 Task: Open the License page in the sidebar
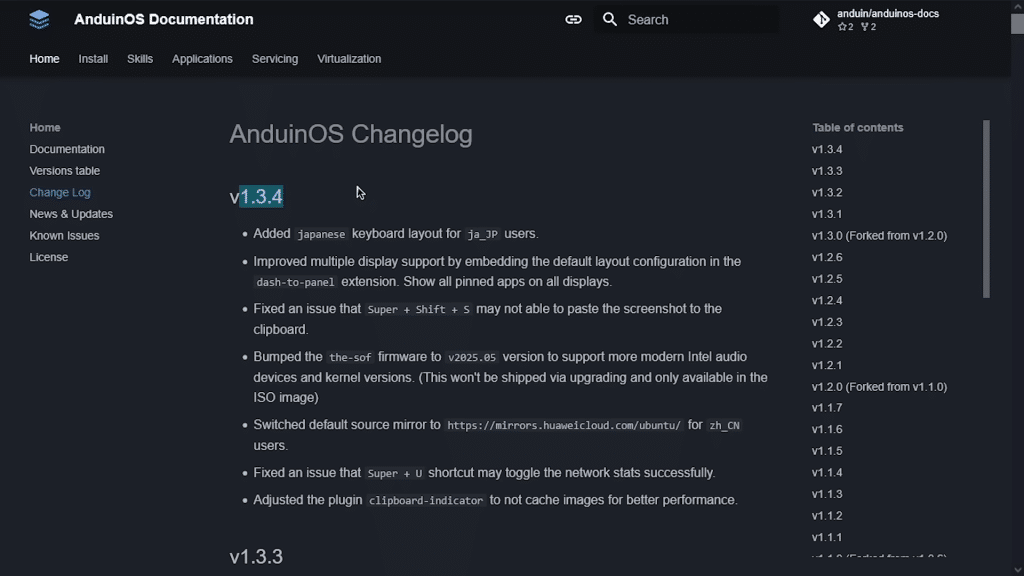click(x=48, y=256)
